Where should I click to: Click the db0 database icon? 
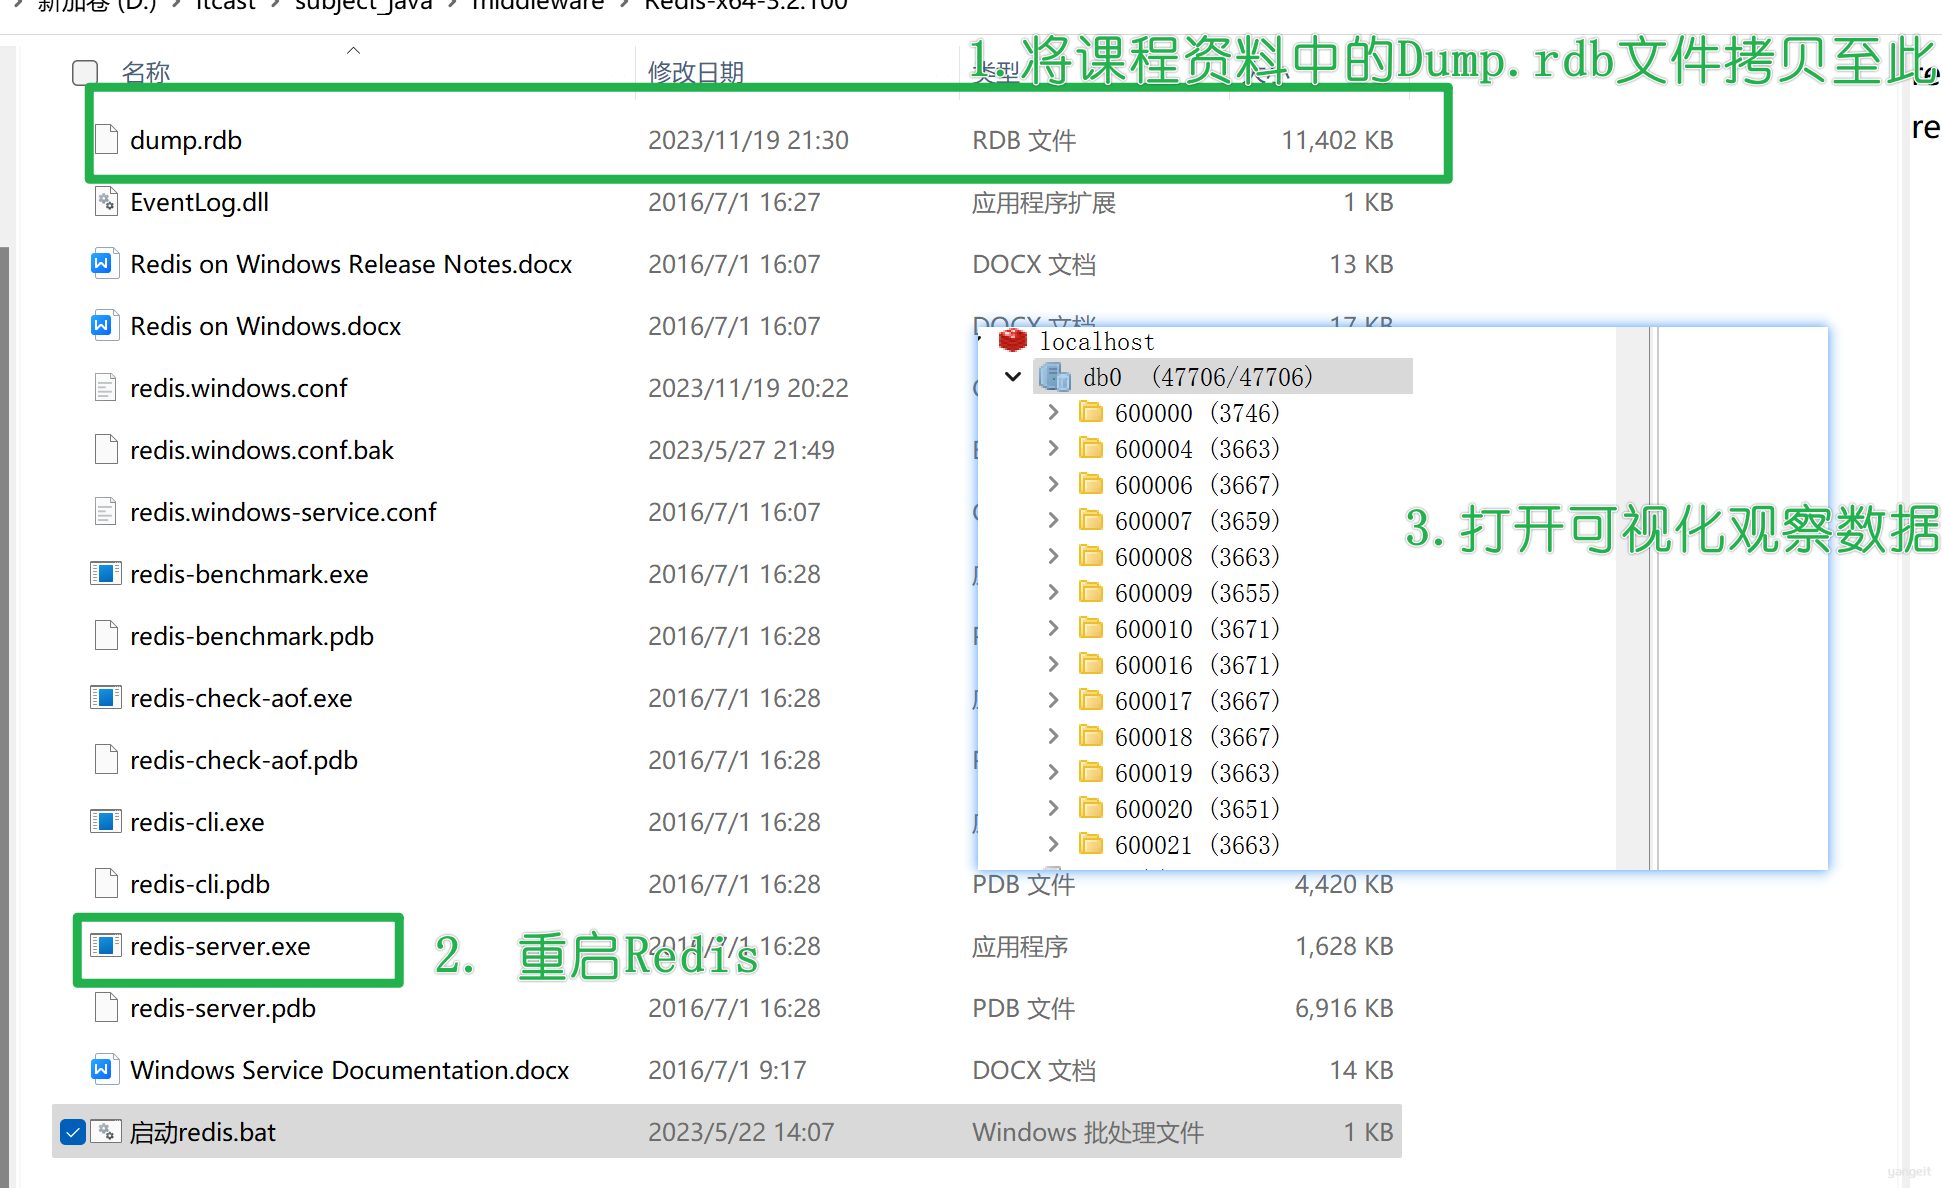click(1055, 377)
